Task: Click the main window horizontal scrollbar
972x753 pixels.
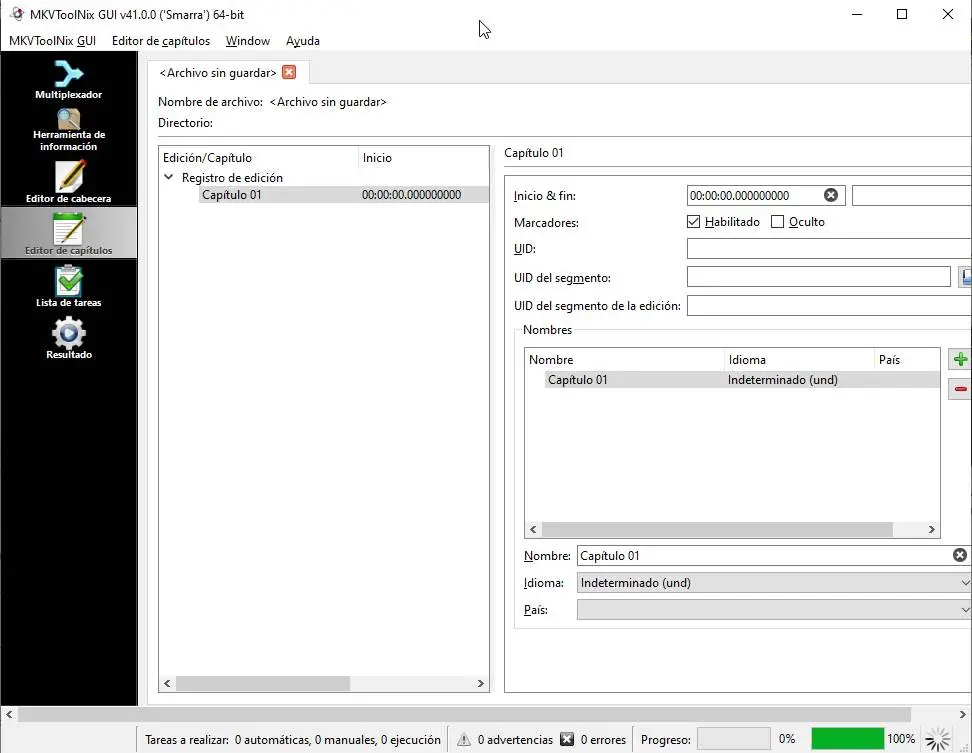Action: pyautogui.click(x=464, y=715)
